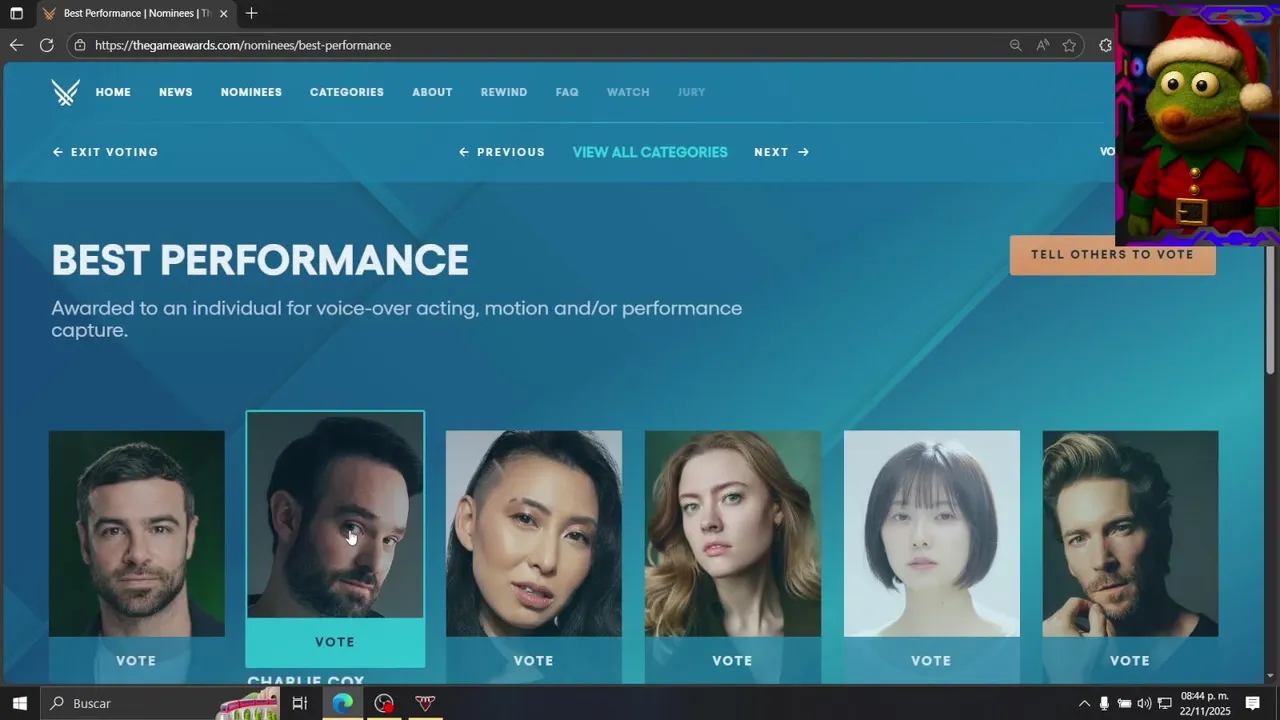
Task: Vote for the wavy blonde-haired woman nominee
Action: click(x=732, y=661)
